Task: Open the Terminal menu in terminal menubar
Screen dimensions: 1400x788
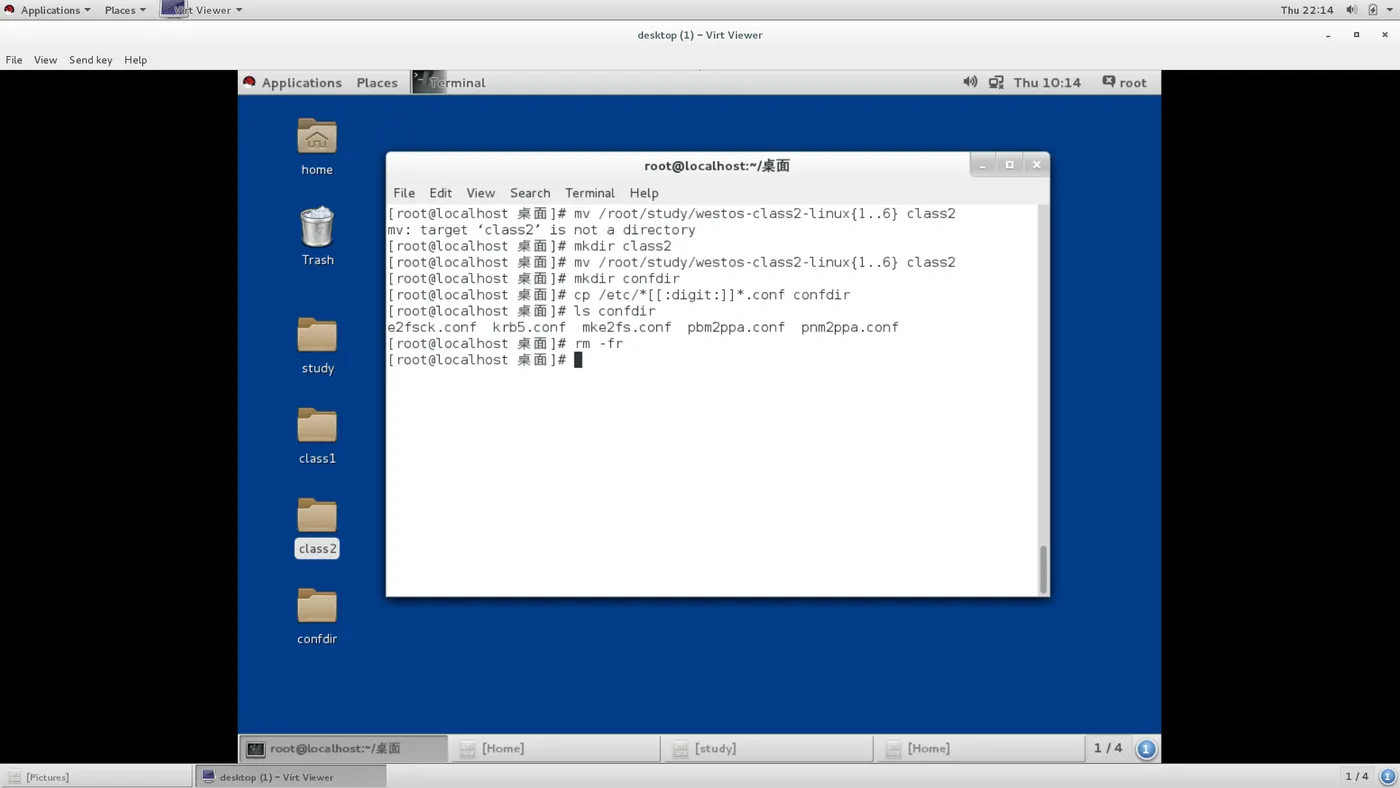Action: [590, 193]
